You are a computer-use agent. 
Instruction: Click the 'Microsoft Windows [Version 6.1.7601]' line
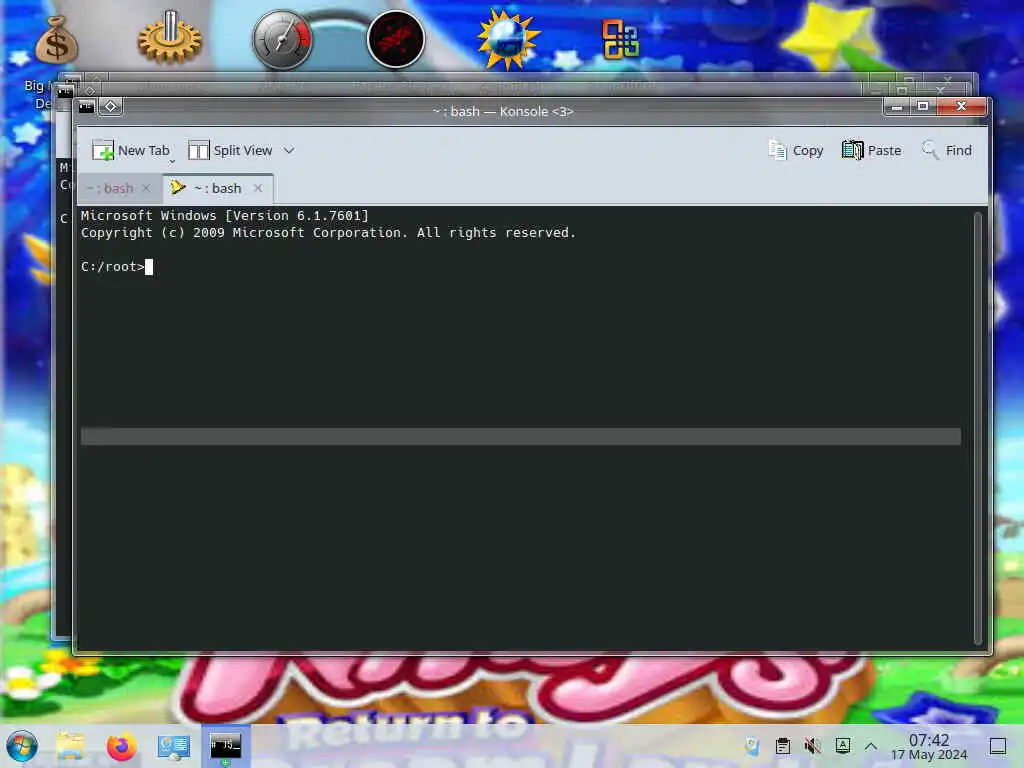225,216
